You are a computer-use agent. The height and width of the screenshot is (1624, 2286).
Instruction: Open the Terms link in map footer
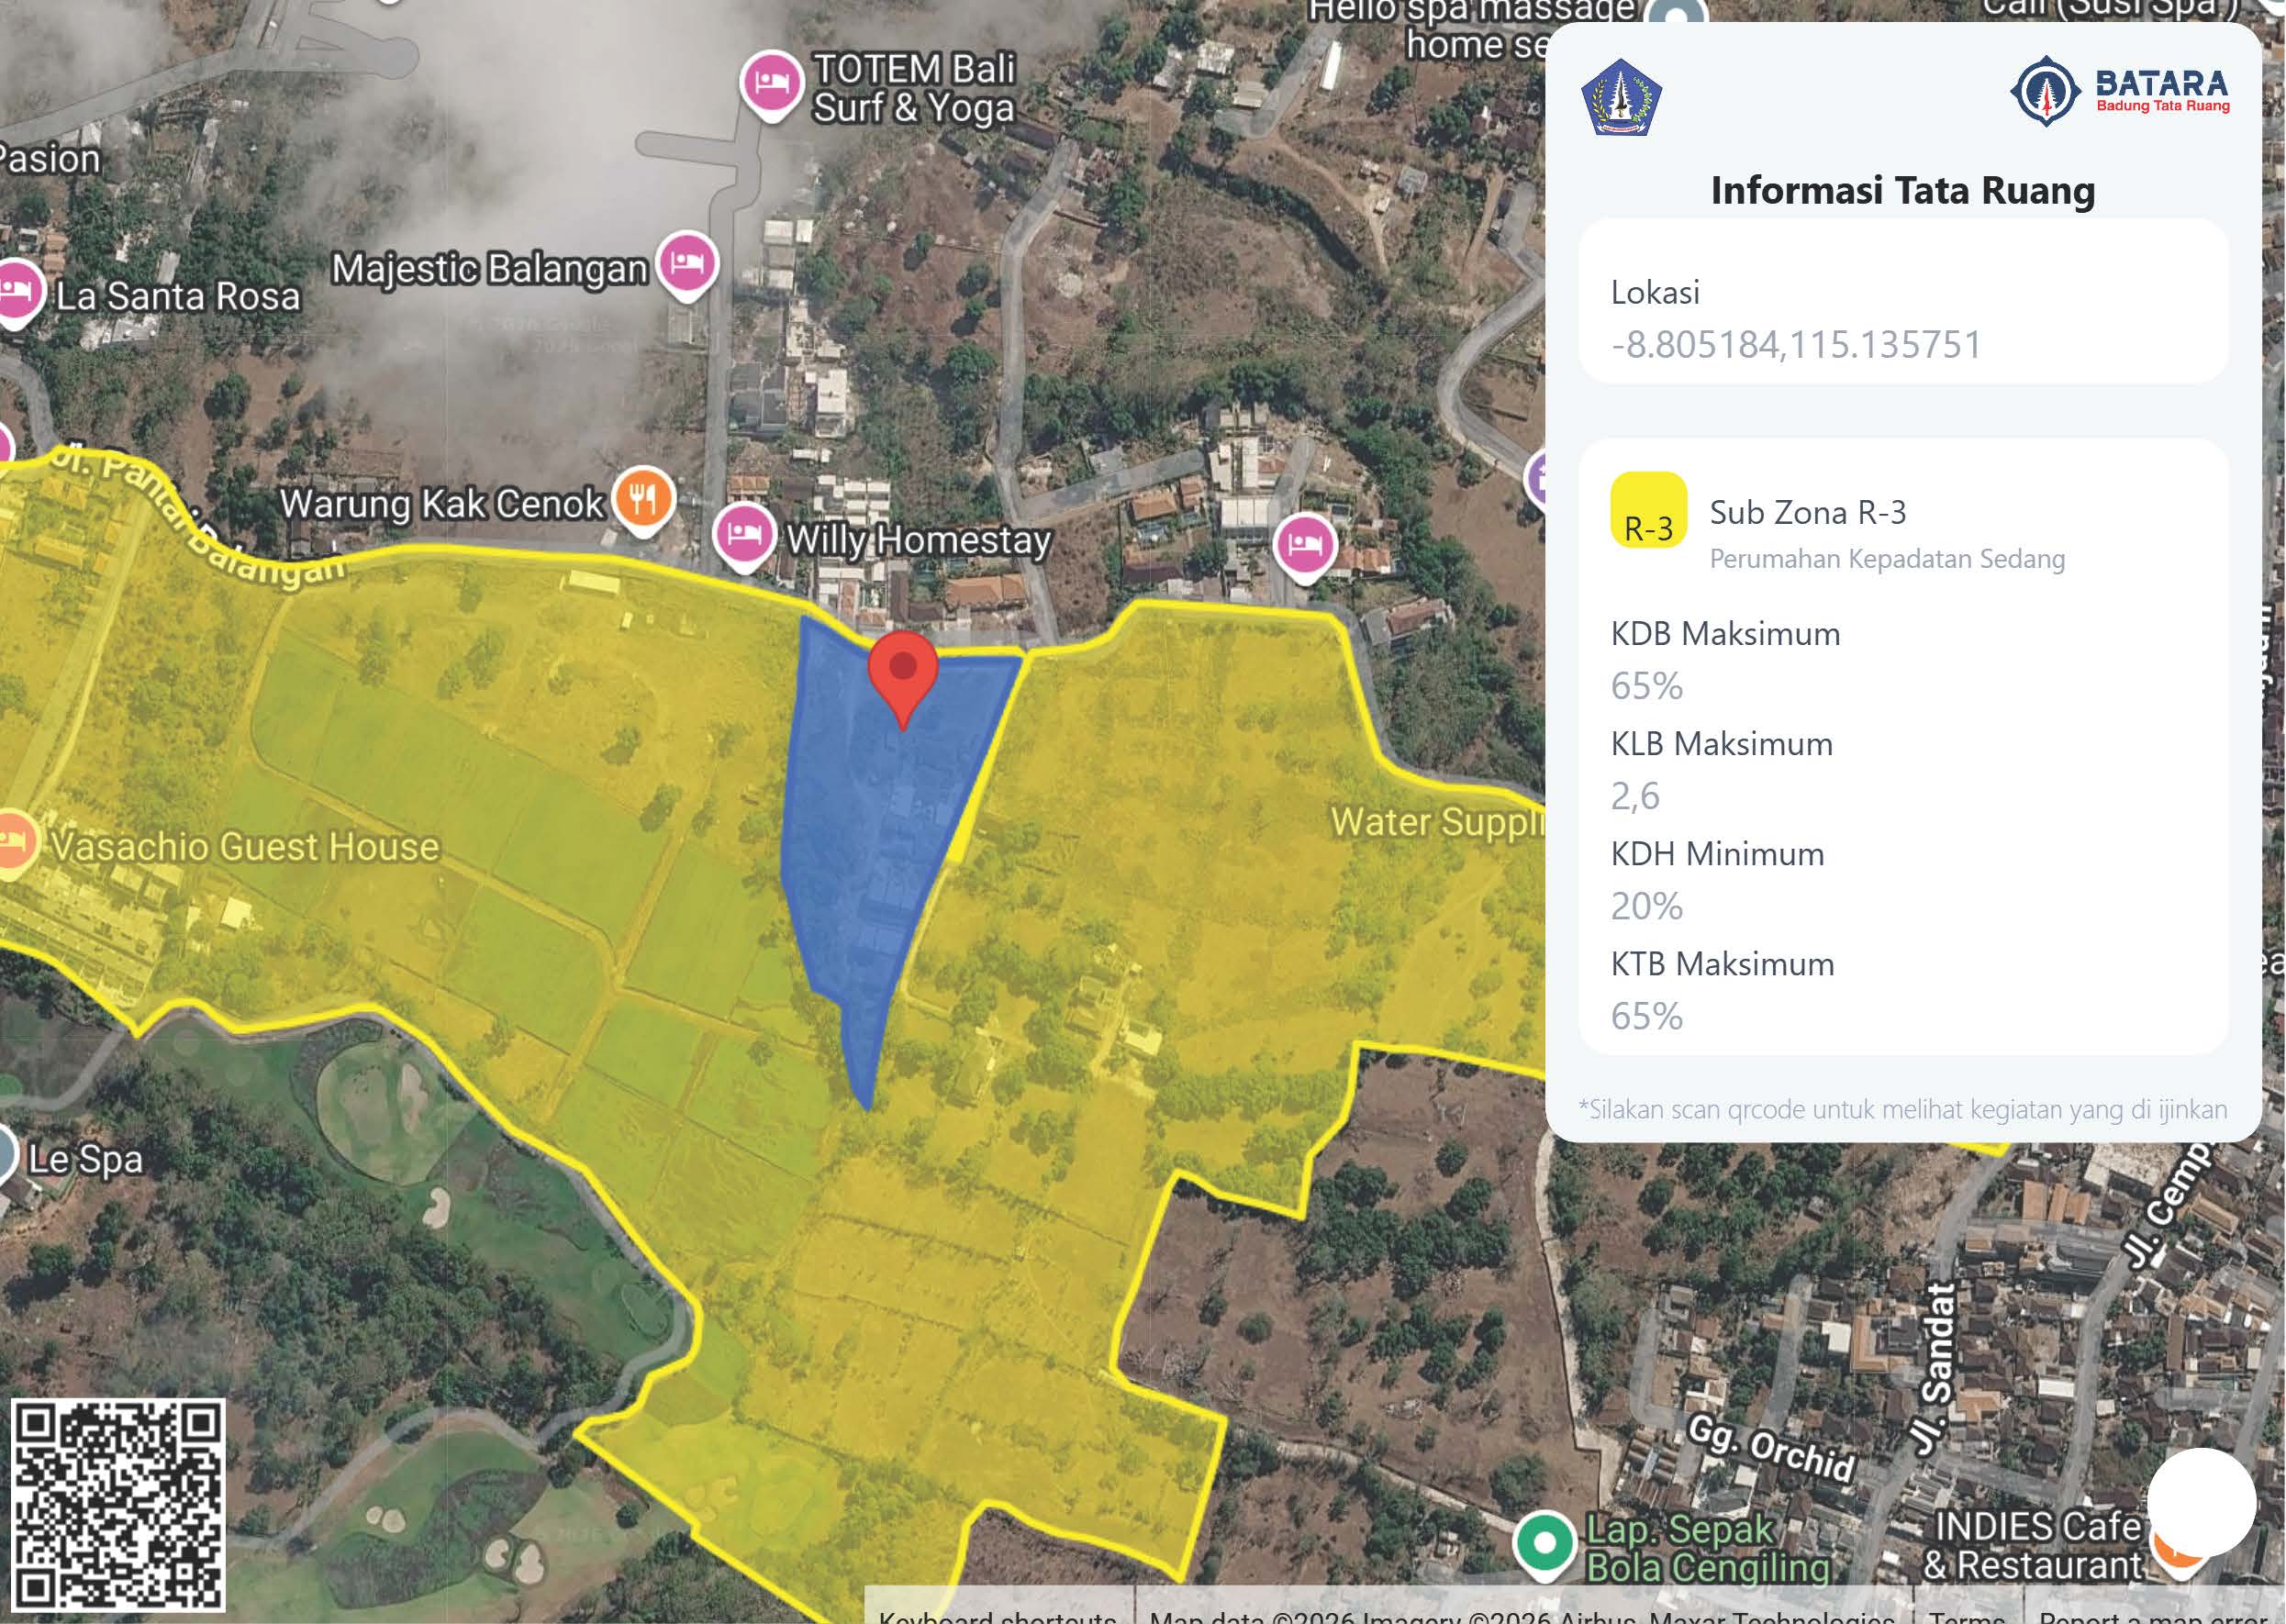click(1966, 1614)
